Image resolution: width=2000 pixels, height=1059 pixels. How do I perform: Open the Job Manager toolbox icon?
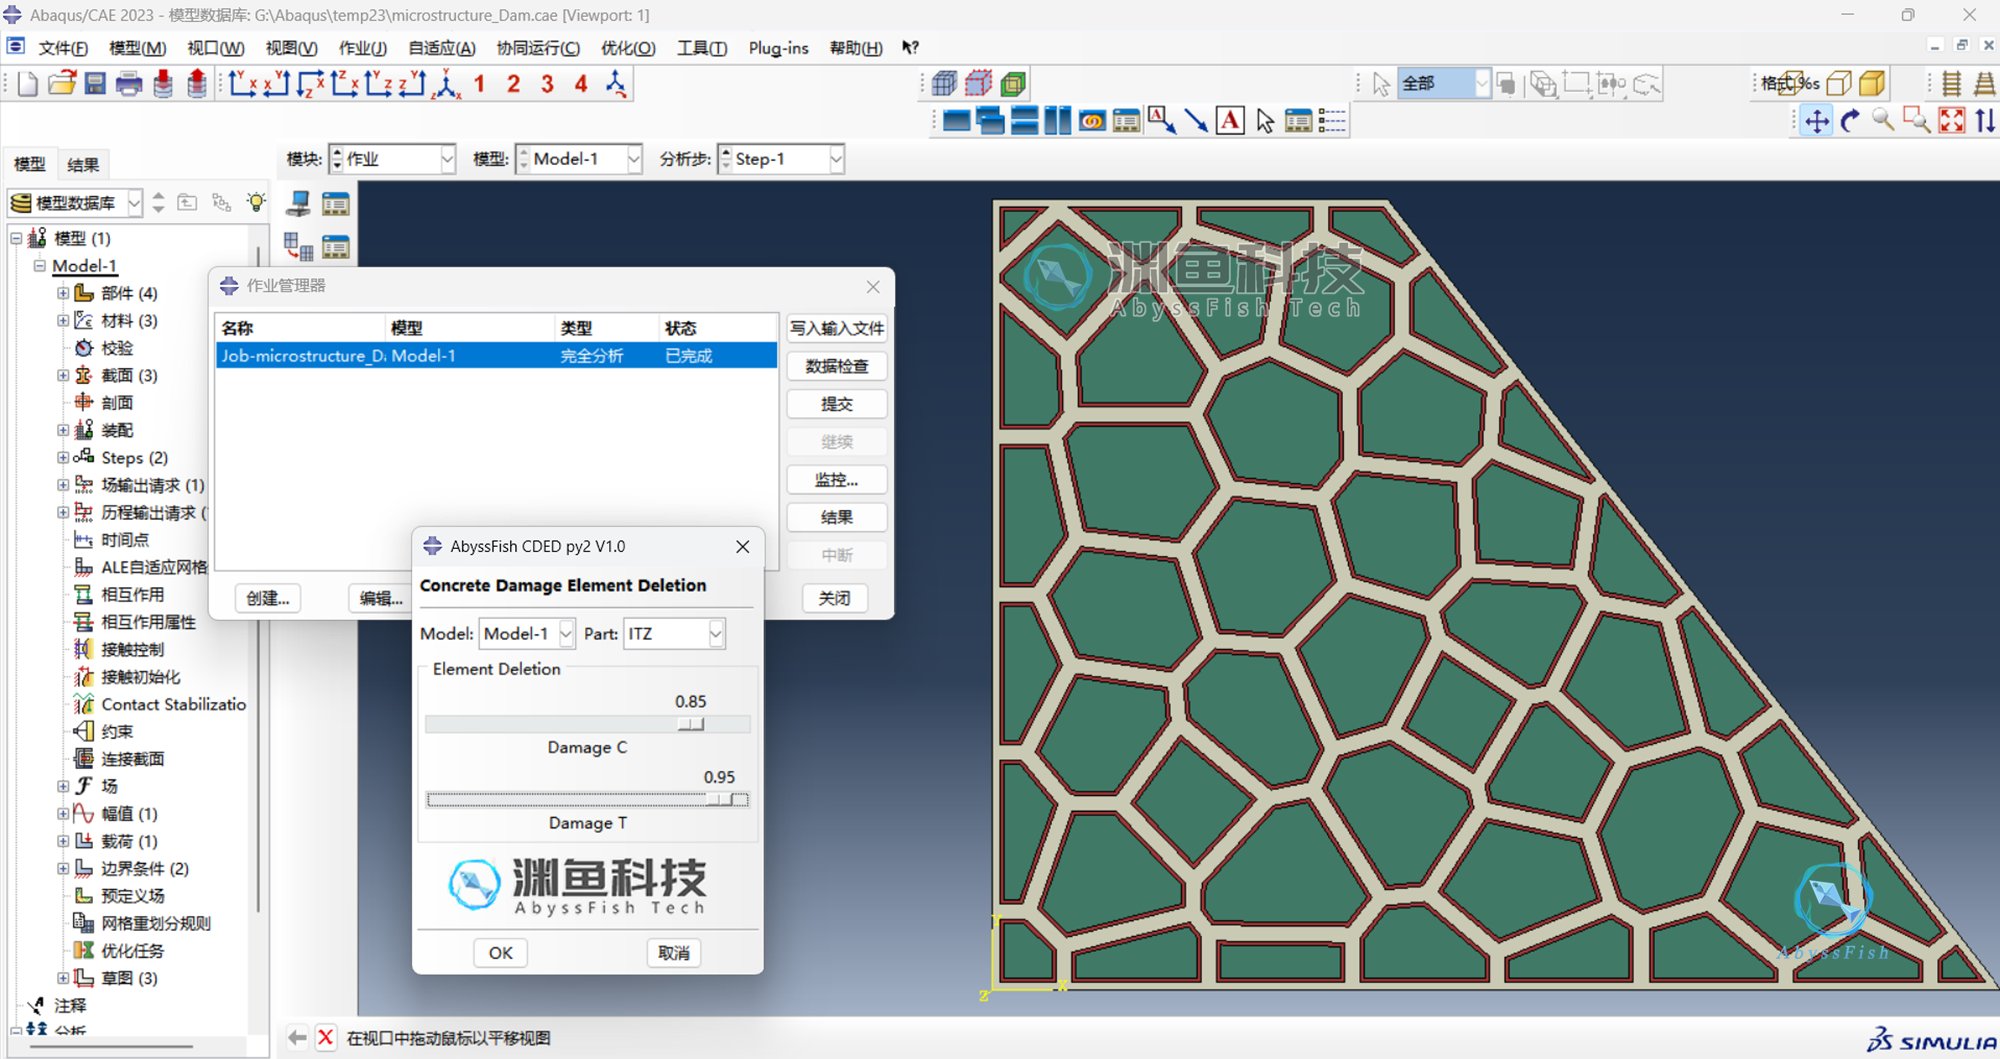[x=336, y=203]
